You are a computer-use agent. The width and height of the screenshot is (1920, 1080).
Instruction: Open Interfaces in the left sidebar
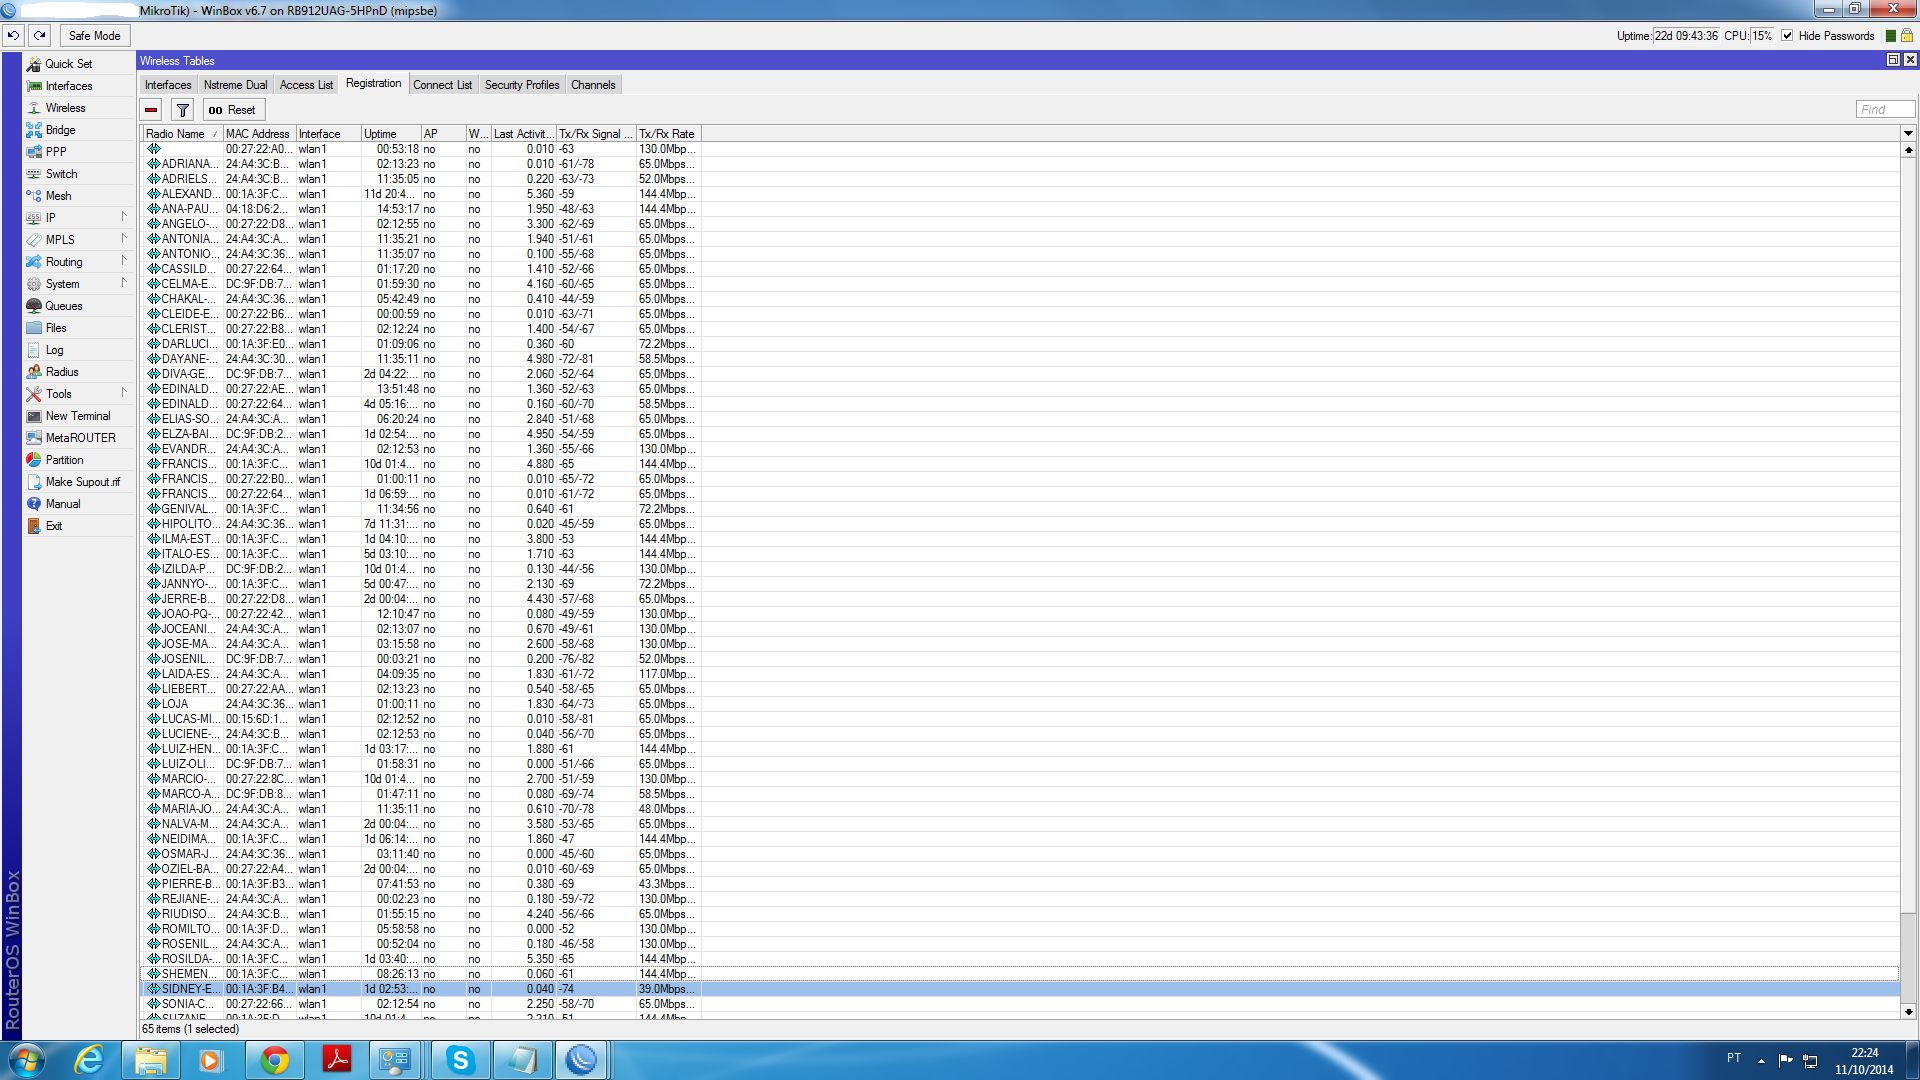coord(68,86)
